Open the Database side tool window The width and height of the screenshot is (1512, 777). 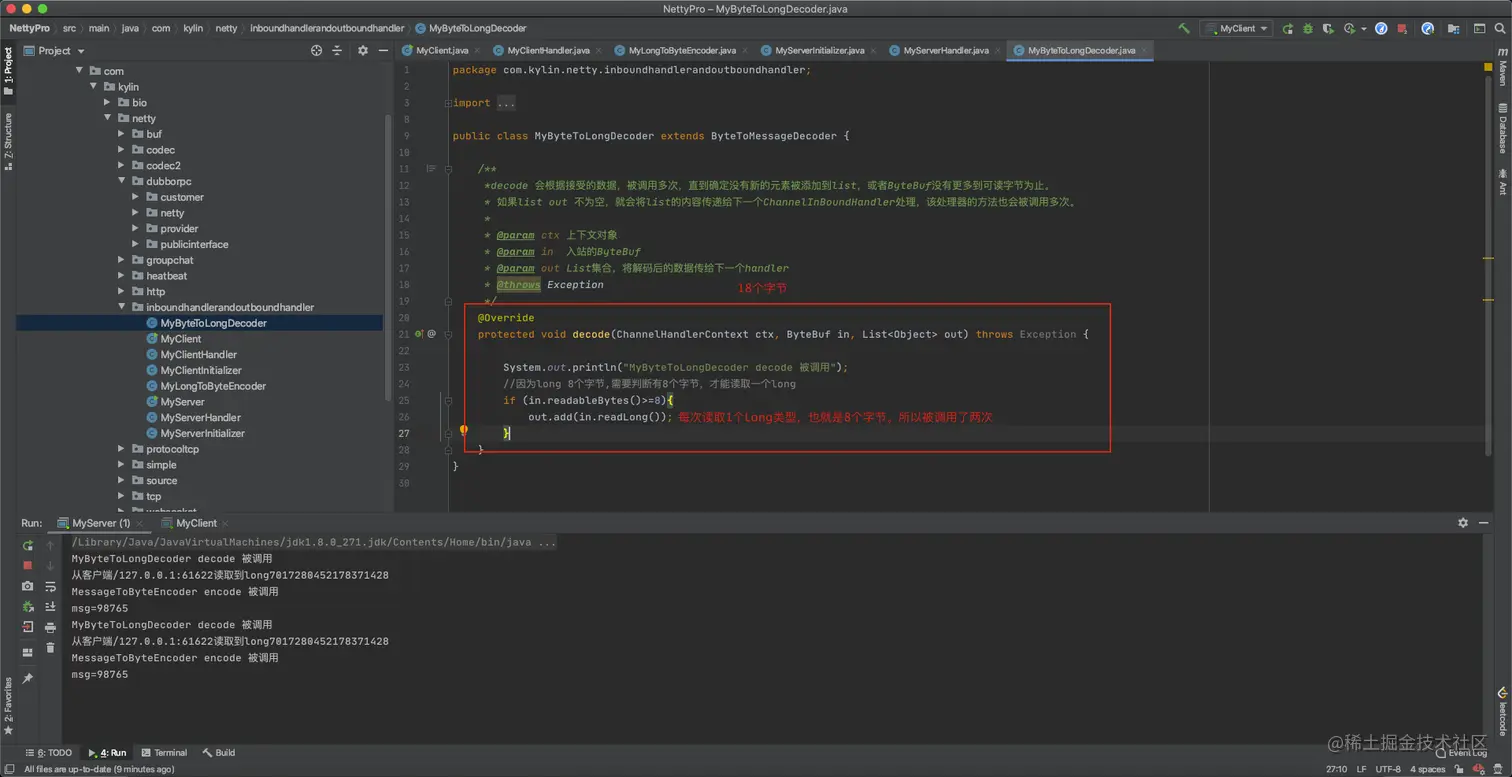pos(1502,127)
